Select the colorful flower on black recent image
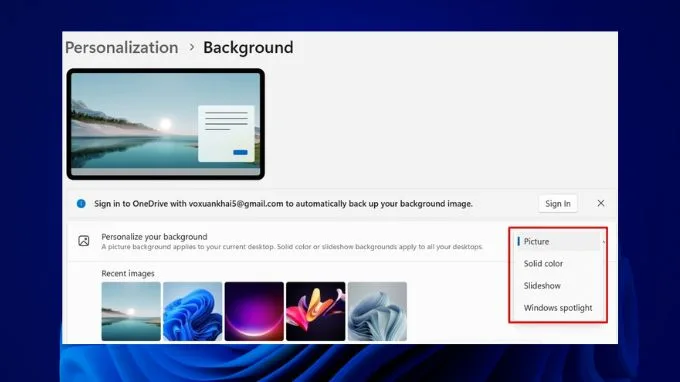Screen dimensions: 680x382 point(316,311)
